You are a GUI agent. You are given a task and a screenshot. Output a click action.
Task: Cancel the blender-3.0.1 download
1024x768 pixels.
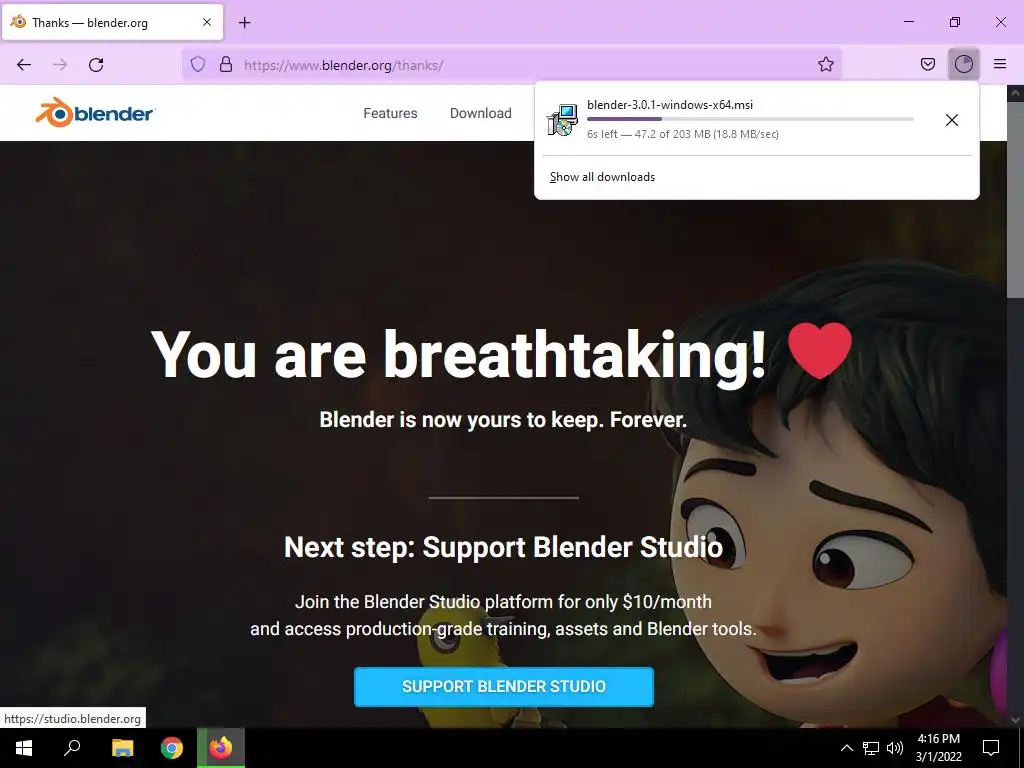click(x=952, y=120)
